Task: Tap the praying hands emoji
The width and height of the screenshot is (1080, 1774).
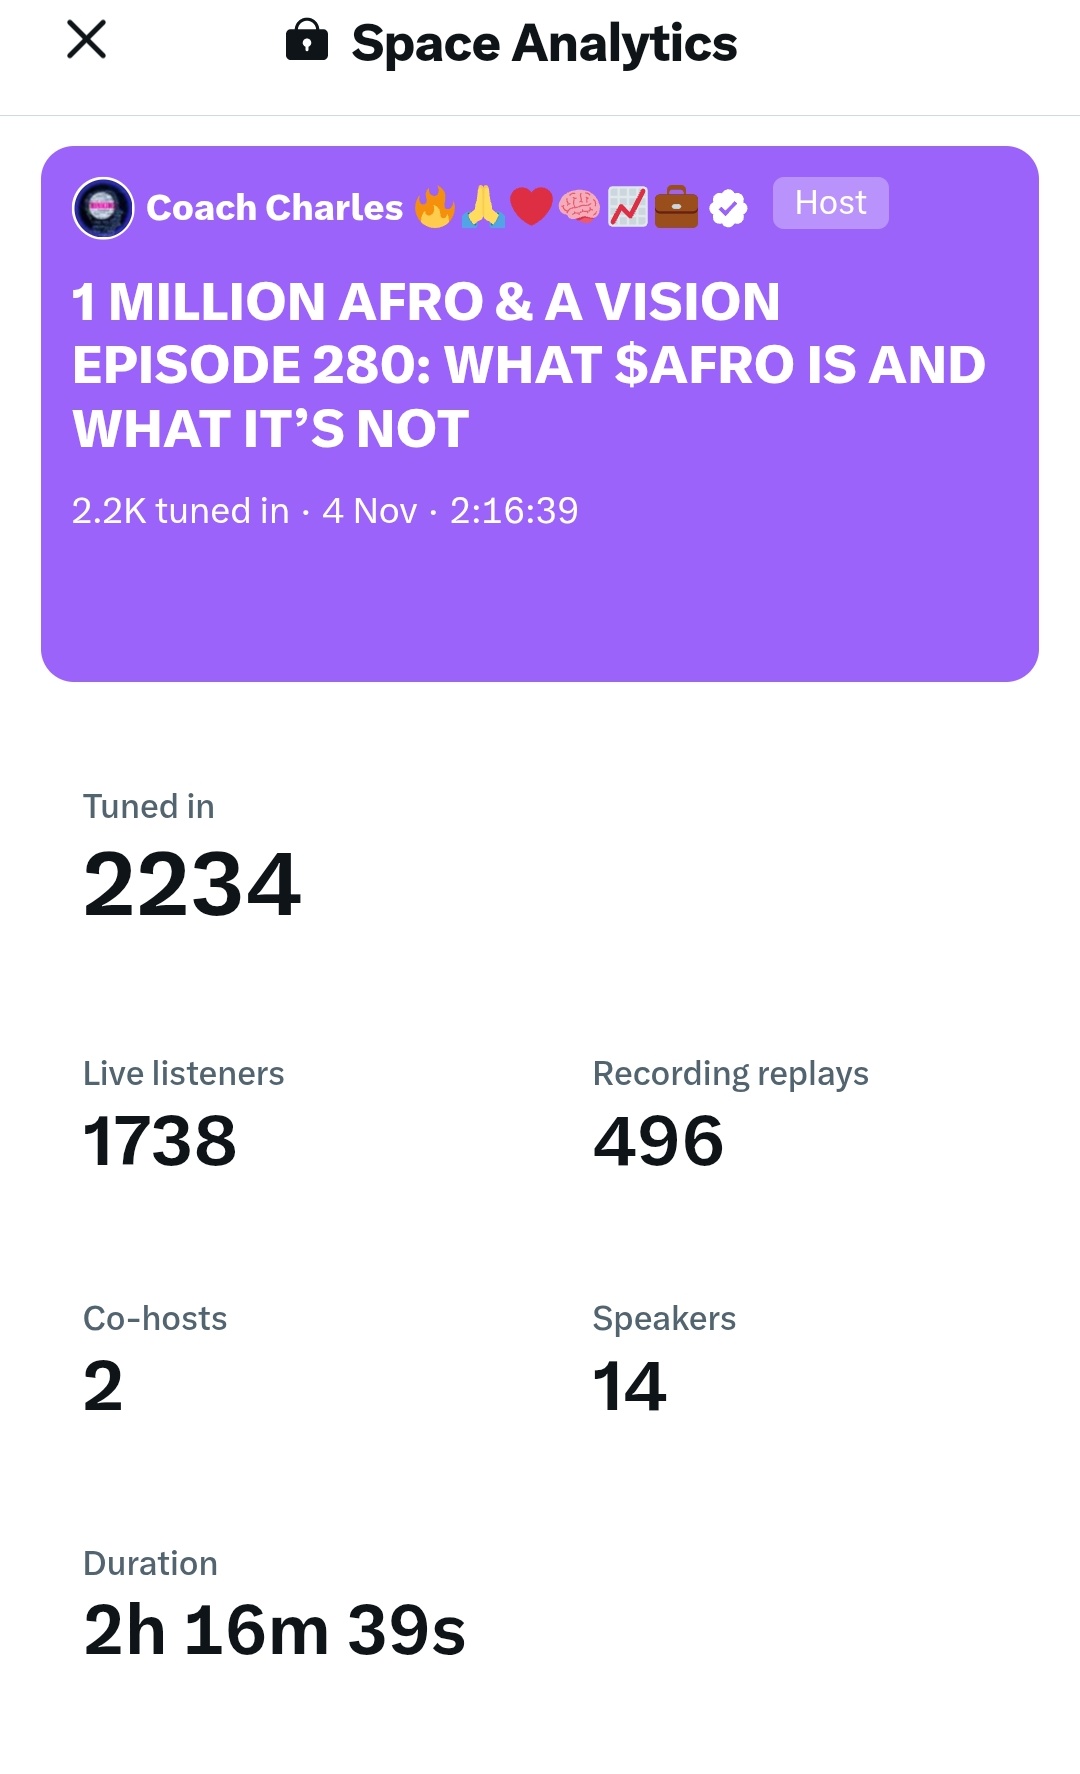Action: [483, 208]
